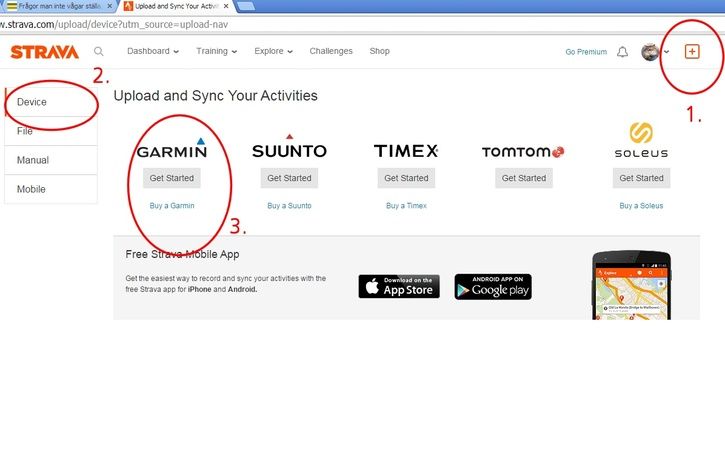The image size is (725, 456).
Task: Click Download on the App Store badge
Action: [x=399, y=286]
